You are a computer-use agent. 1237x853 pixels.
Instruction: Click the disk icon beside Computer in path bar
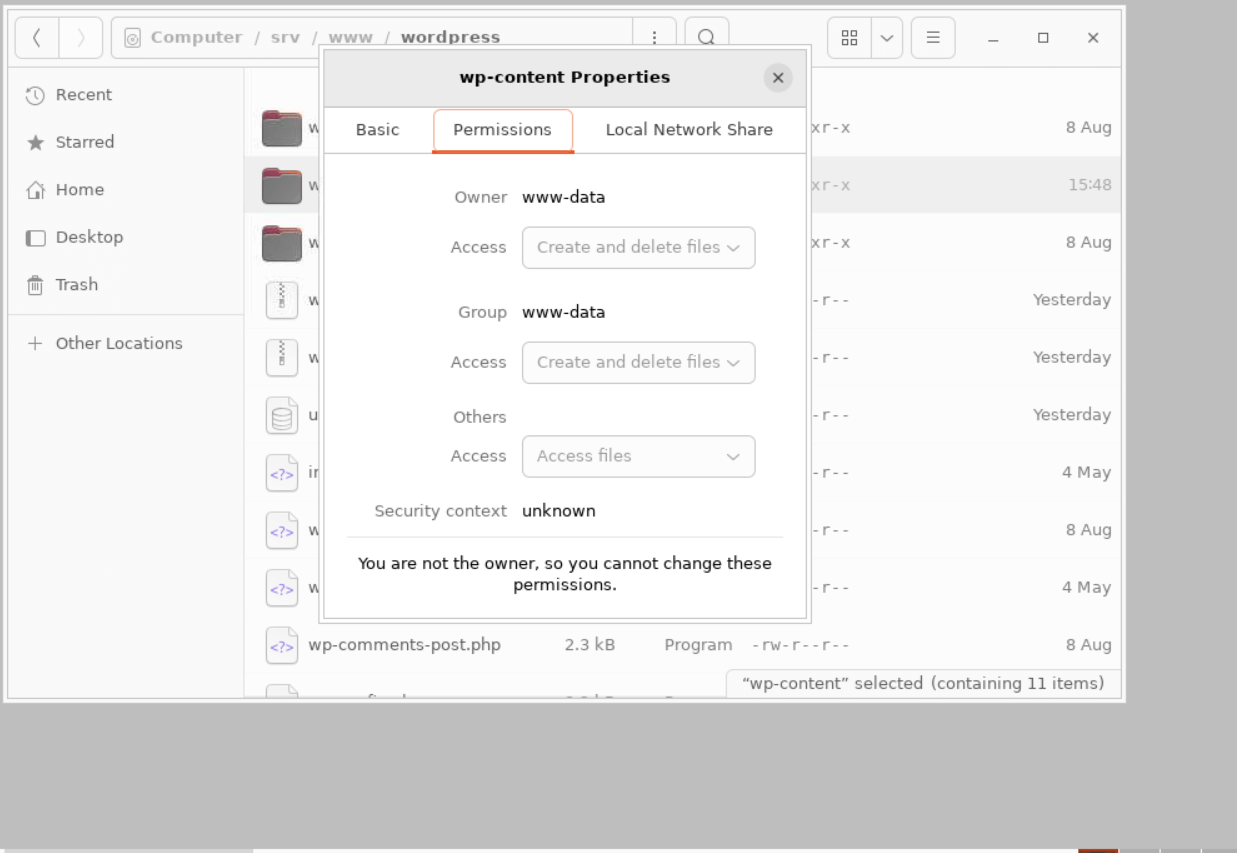click(132, 38)
